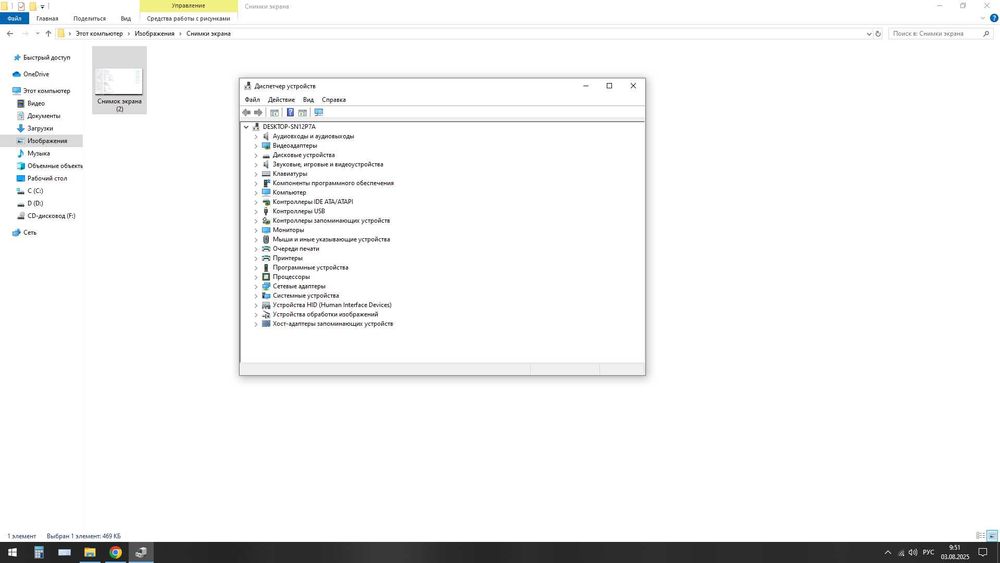Select the Снимок экрана (2) thumbnail

pyautogui.click(x=119, y=80)
